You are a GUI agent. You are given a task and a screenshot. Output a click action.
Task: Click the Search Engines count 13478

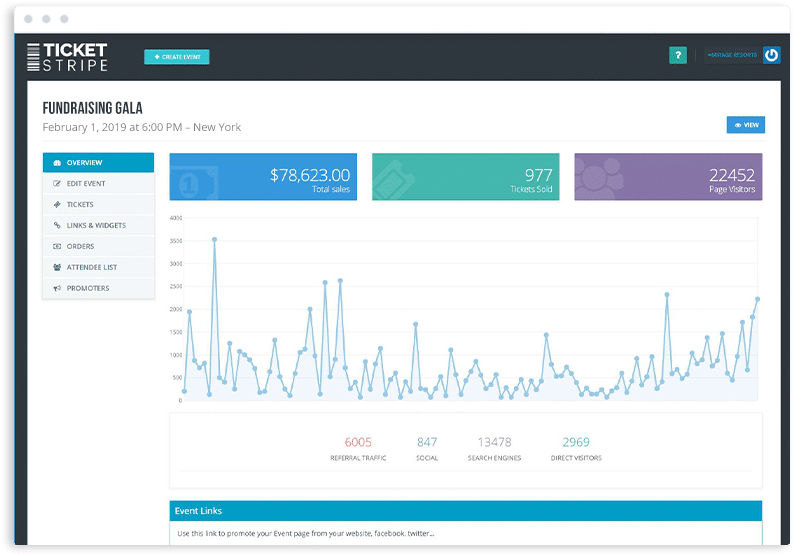click(x=494, y=442)
